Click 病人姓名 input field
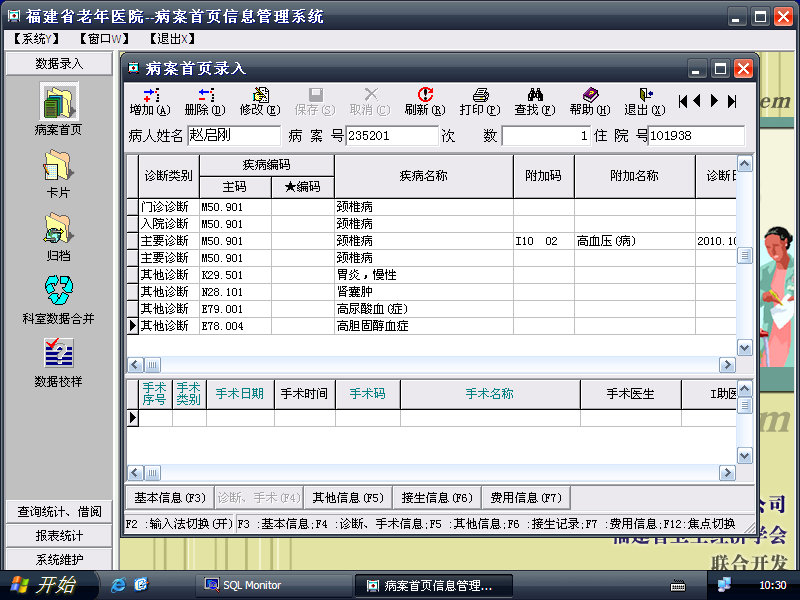Image resolution: width=800 pixels, height=600 pixels. [234, 136]
